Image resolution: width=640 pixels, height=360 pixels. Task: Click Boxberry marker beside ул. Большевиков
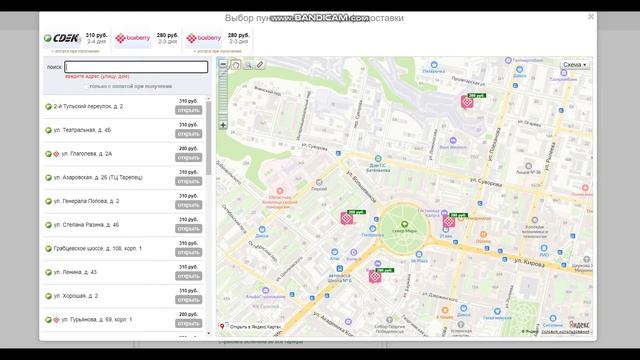tap(347, 218)
